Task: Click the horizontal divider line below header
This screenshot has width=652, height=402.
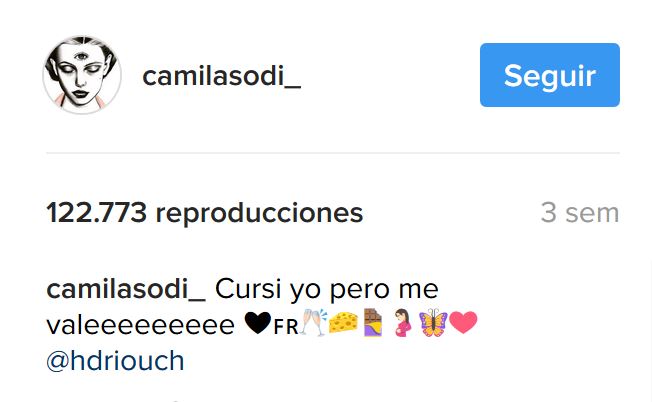Action: [333, 153]
